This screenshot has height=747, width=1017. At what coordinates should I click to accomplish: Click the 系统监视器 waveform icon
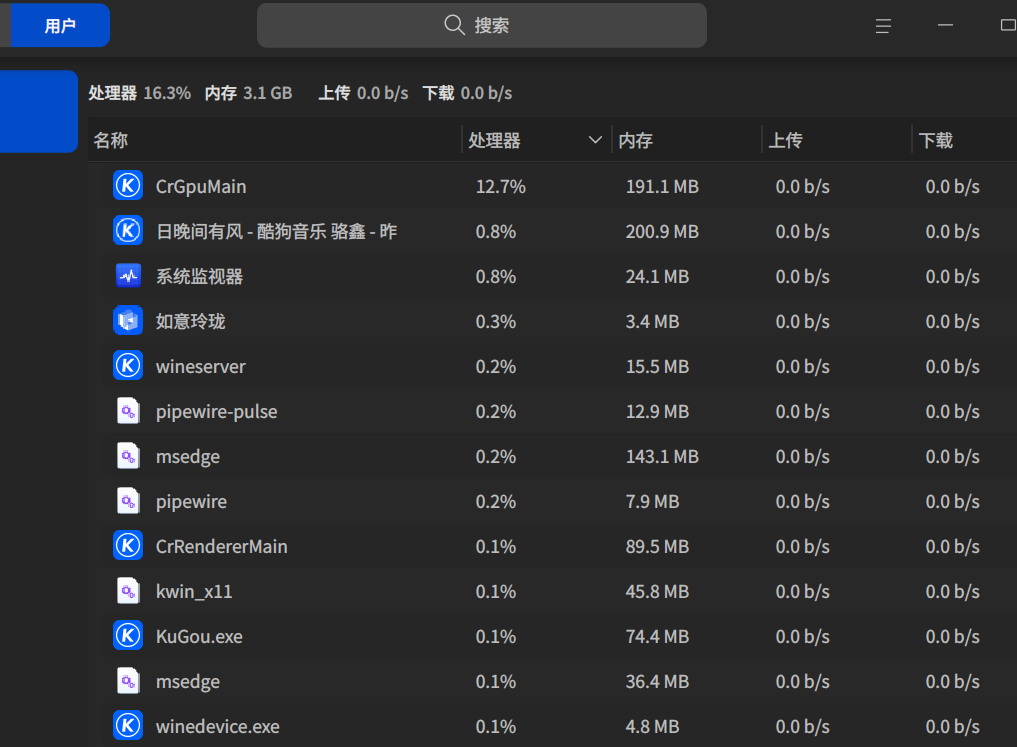pyautogui.click(x=128, y=276)
